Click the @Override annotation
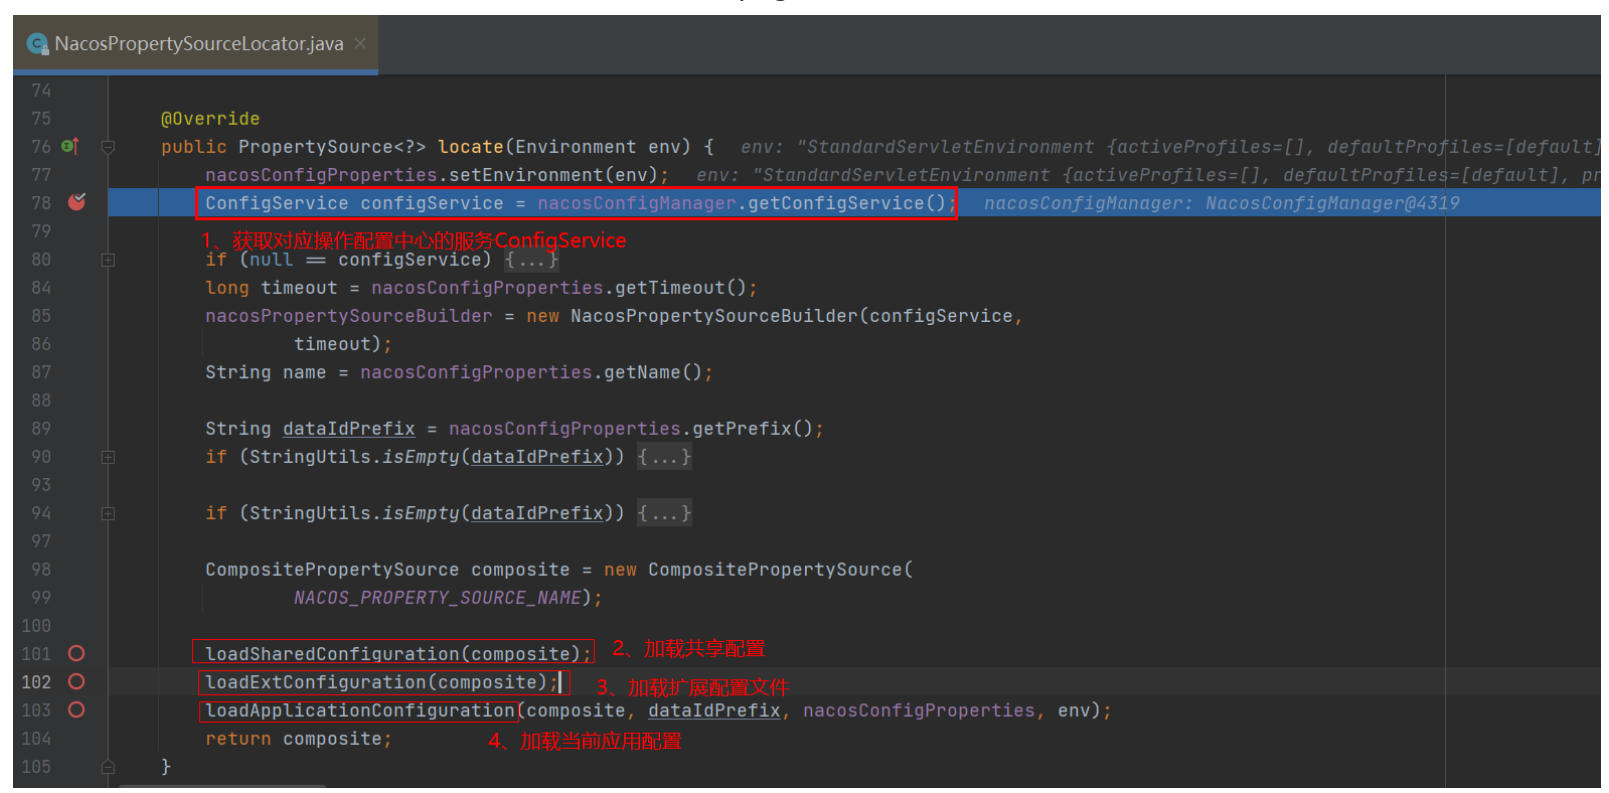Image resolution: width=1609 pixels, height=793 pixels. (210, 119)
